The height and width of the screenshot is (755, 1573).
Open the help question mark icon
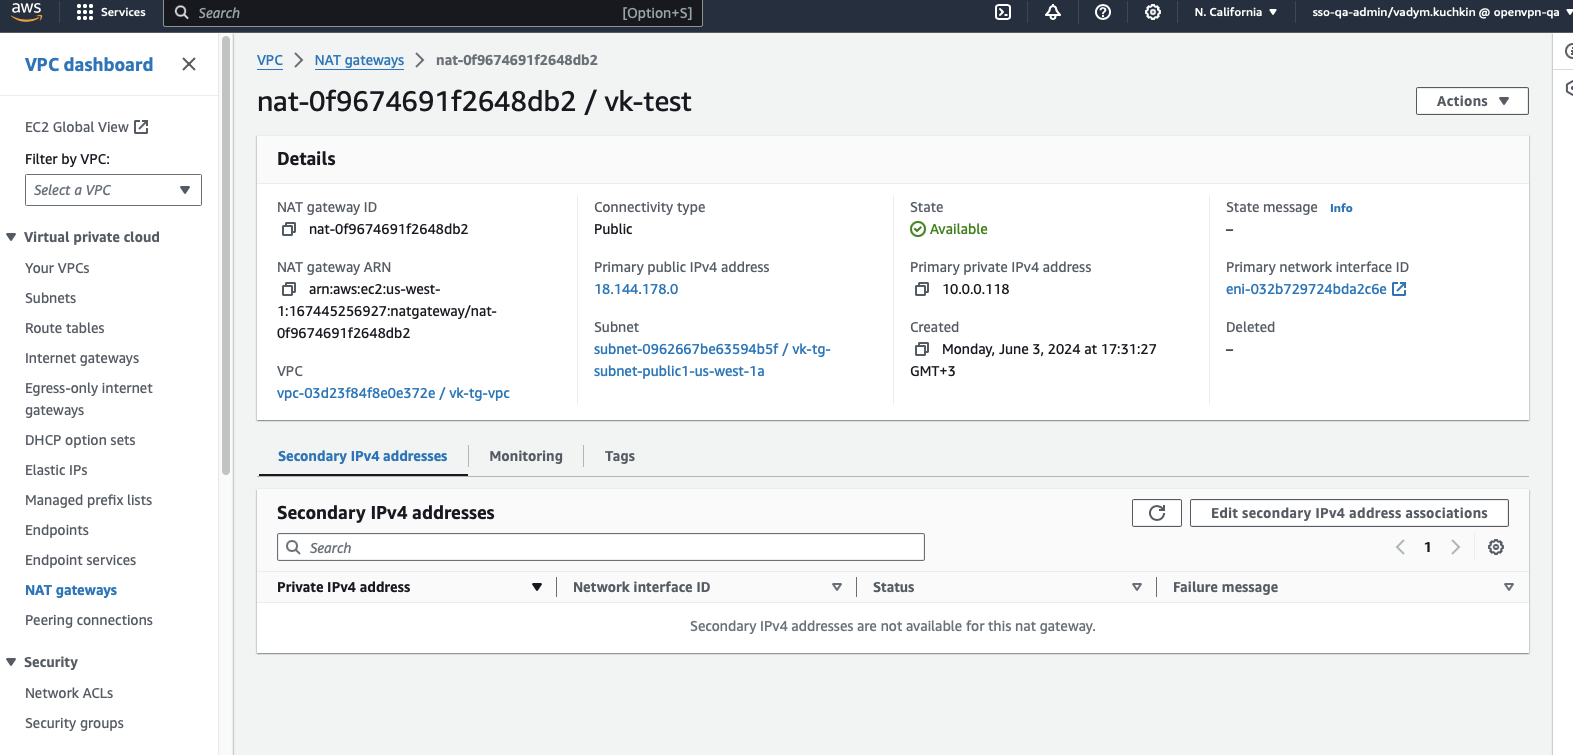(1103, 12)
